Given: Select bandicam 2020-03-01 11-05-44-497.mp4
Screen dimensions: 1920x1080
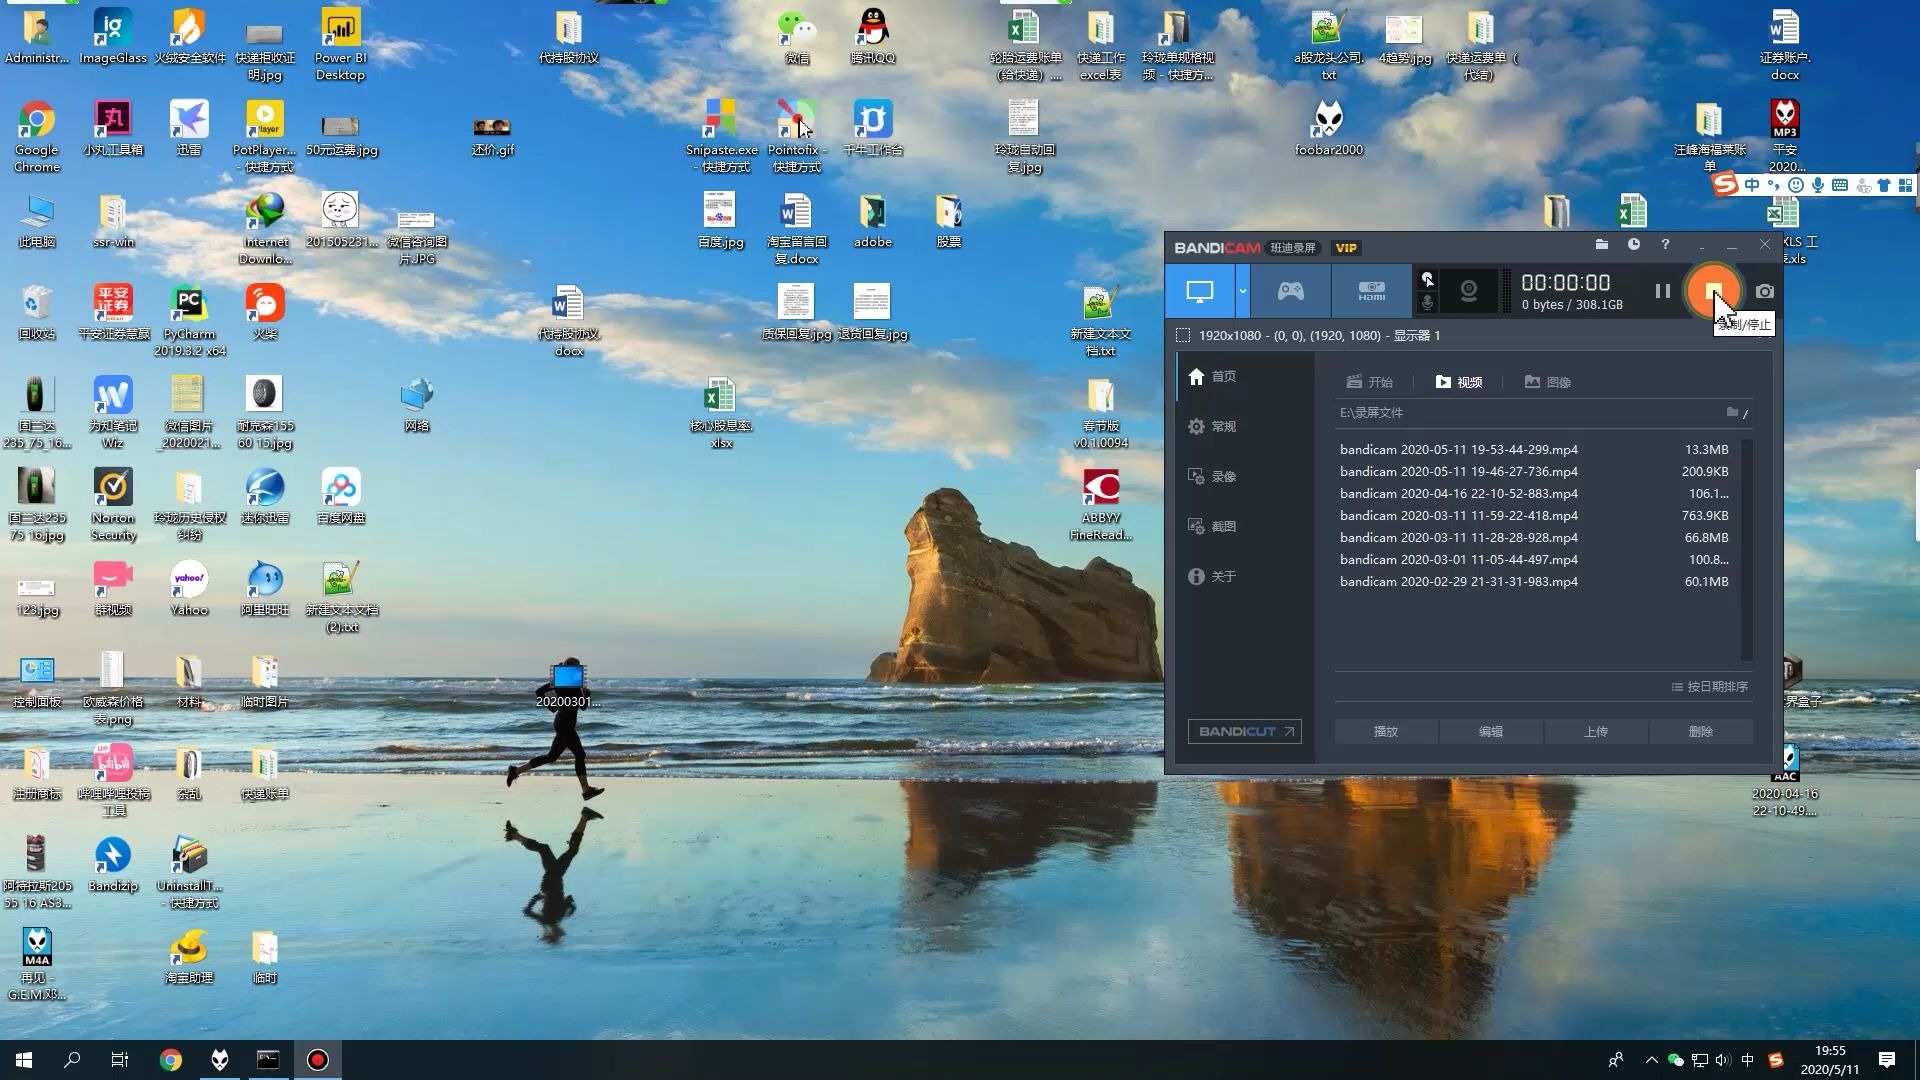Looking at the screenshot, I should click(1535, 560).
